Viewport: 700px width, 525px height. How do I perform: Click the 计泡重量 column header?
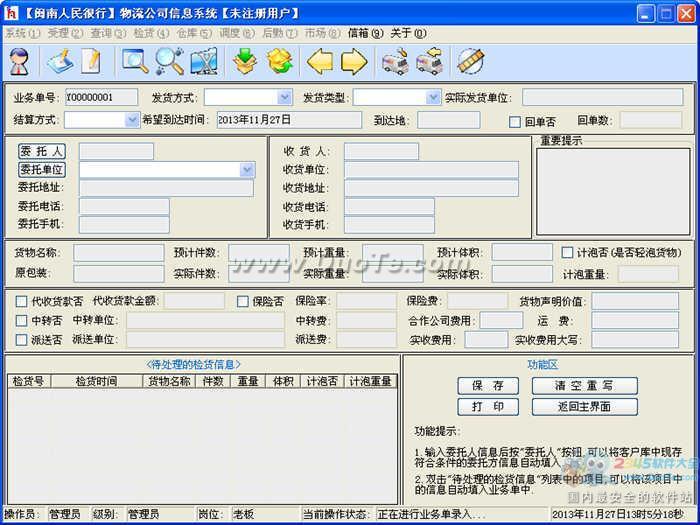coord(370,381)
